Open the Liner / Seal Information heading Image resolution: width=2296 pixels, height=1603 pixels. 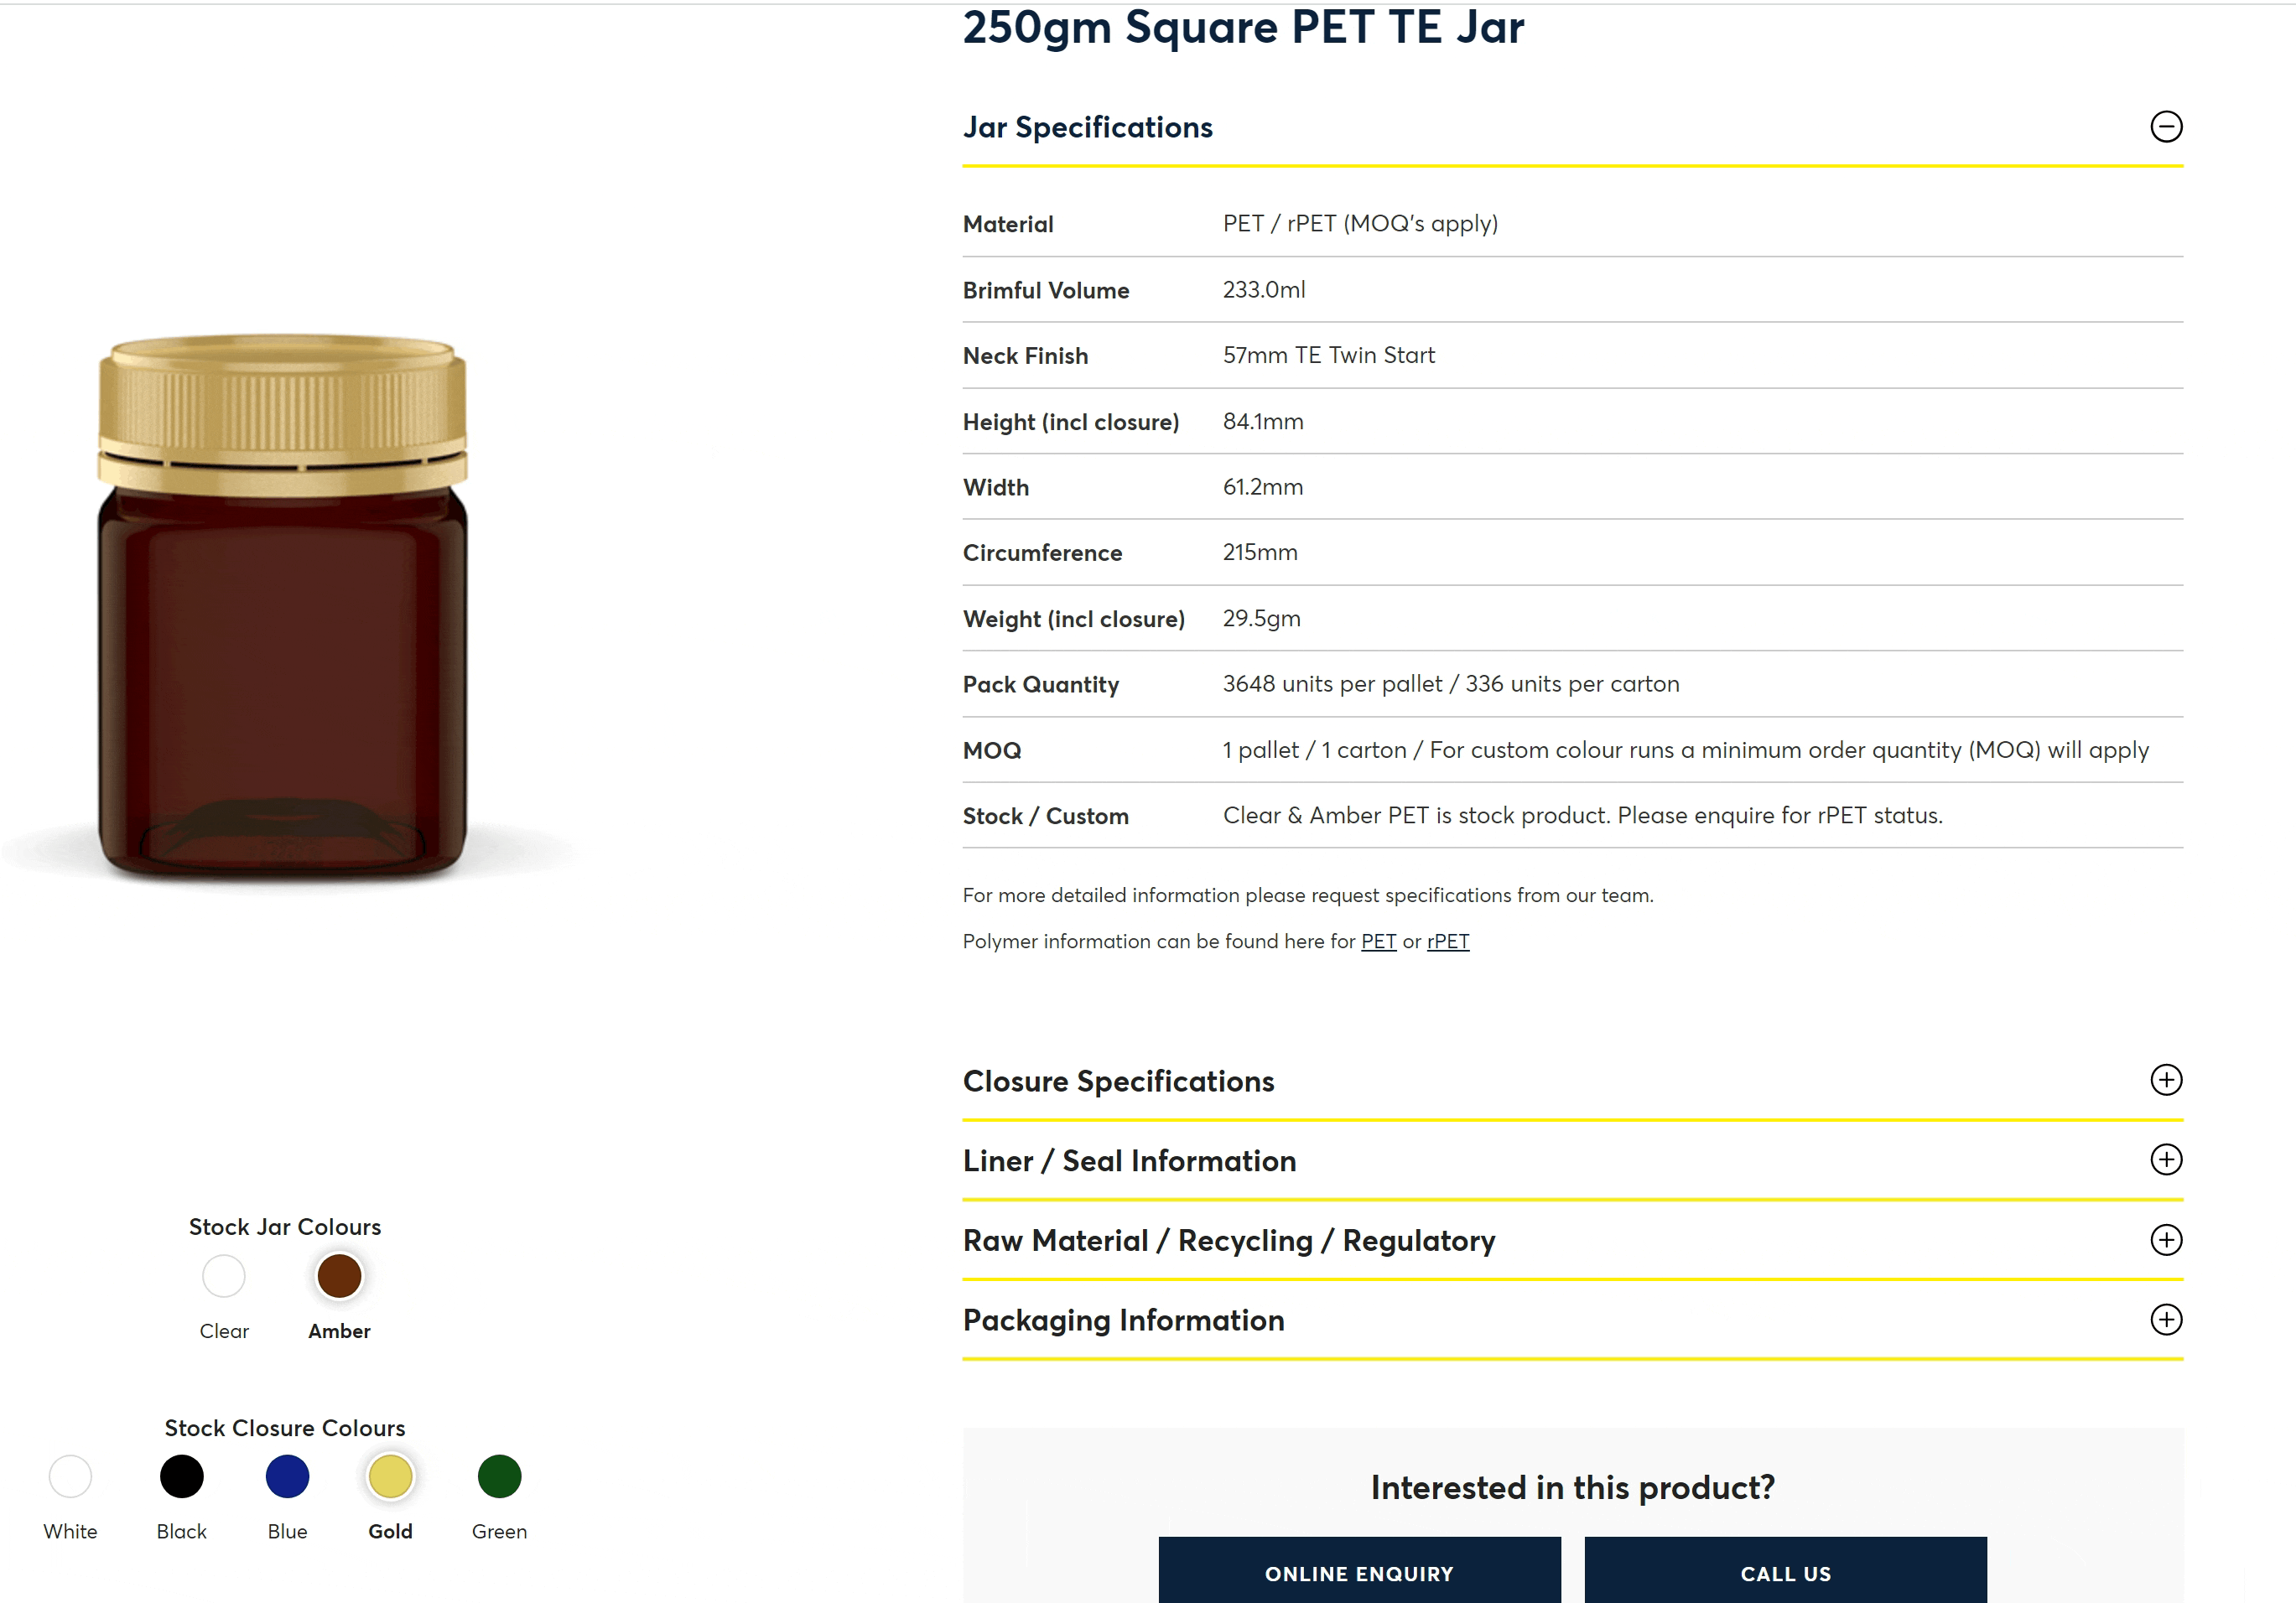1129,1161
